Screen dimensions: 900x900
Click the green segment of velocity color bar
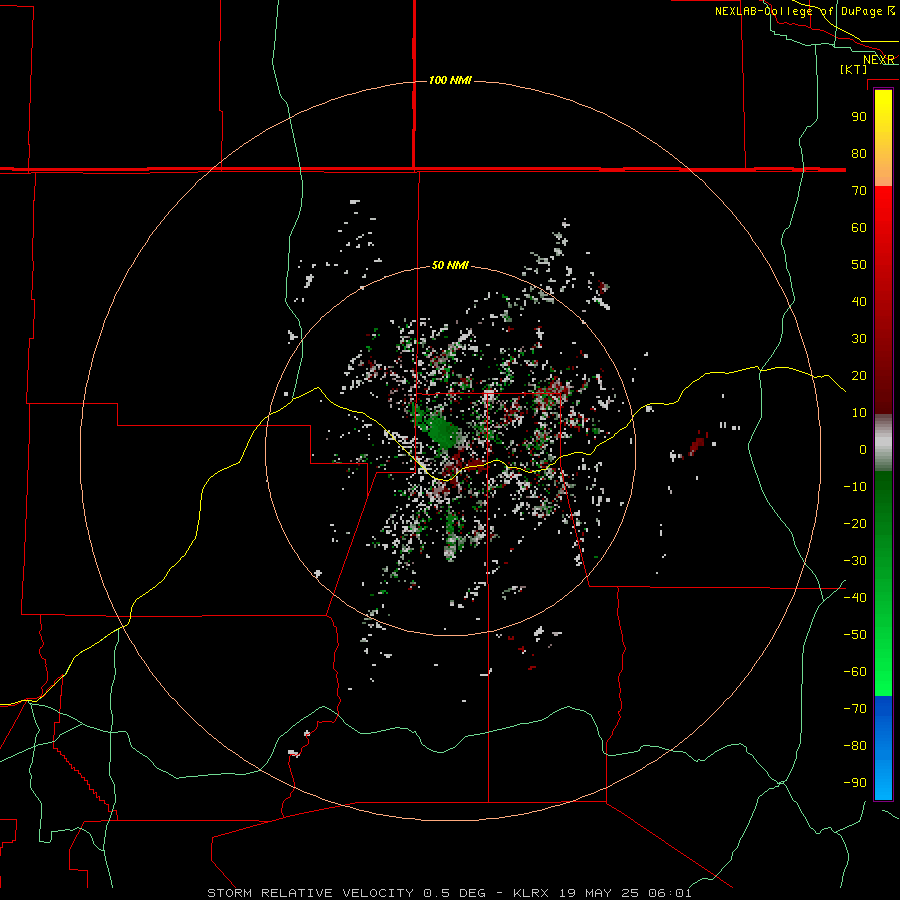coord(883,583)
